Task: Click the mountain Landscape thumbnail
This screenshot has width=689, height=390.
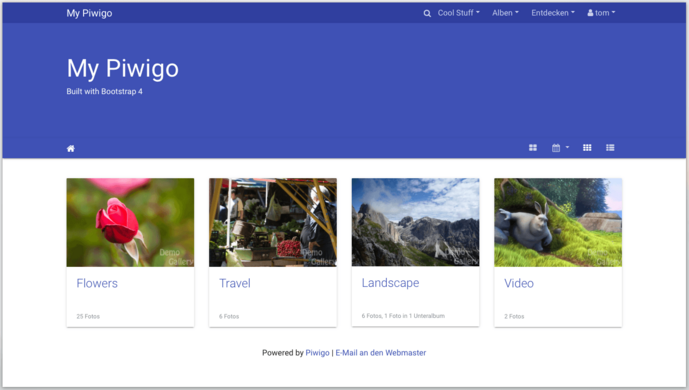Action: click(415, 222)
